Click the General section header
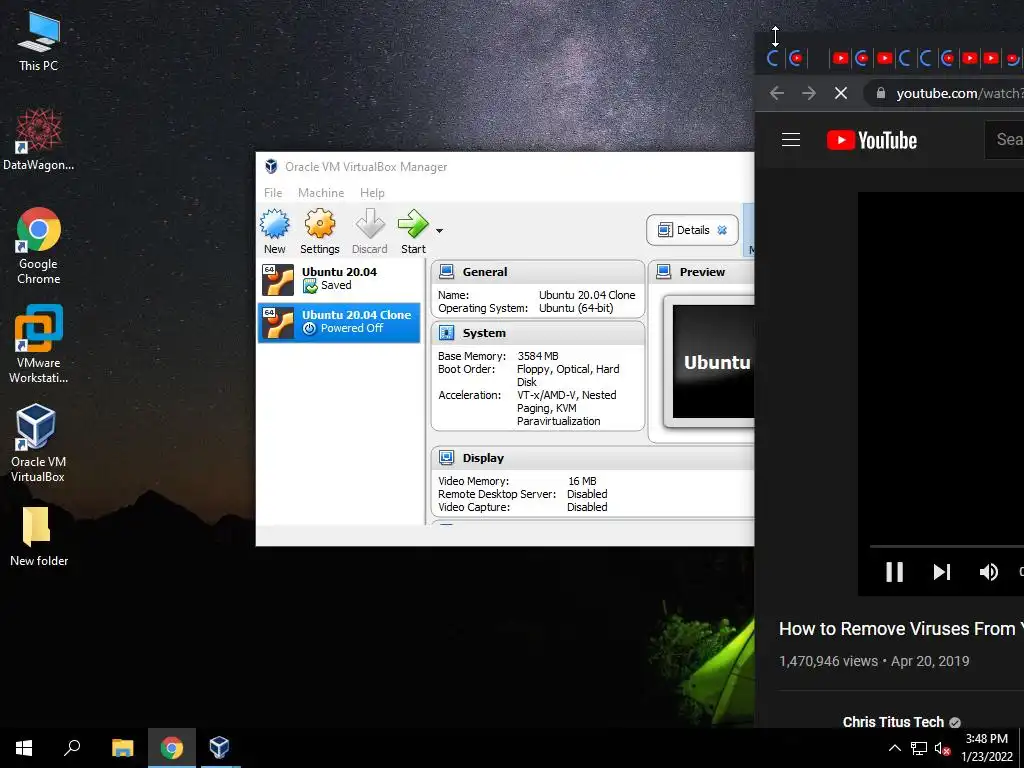 [537, 272]
